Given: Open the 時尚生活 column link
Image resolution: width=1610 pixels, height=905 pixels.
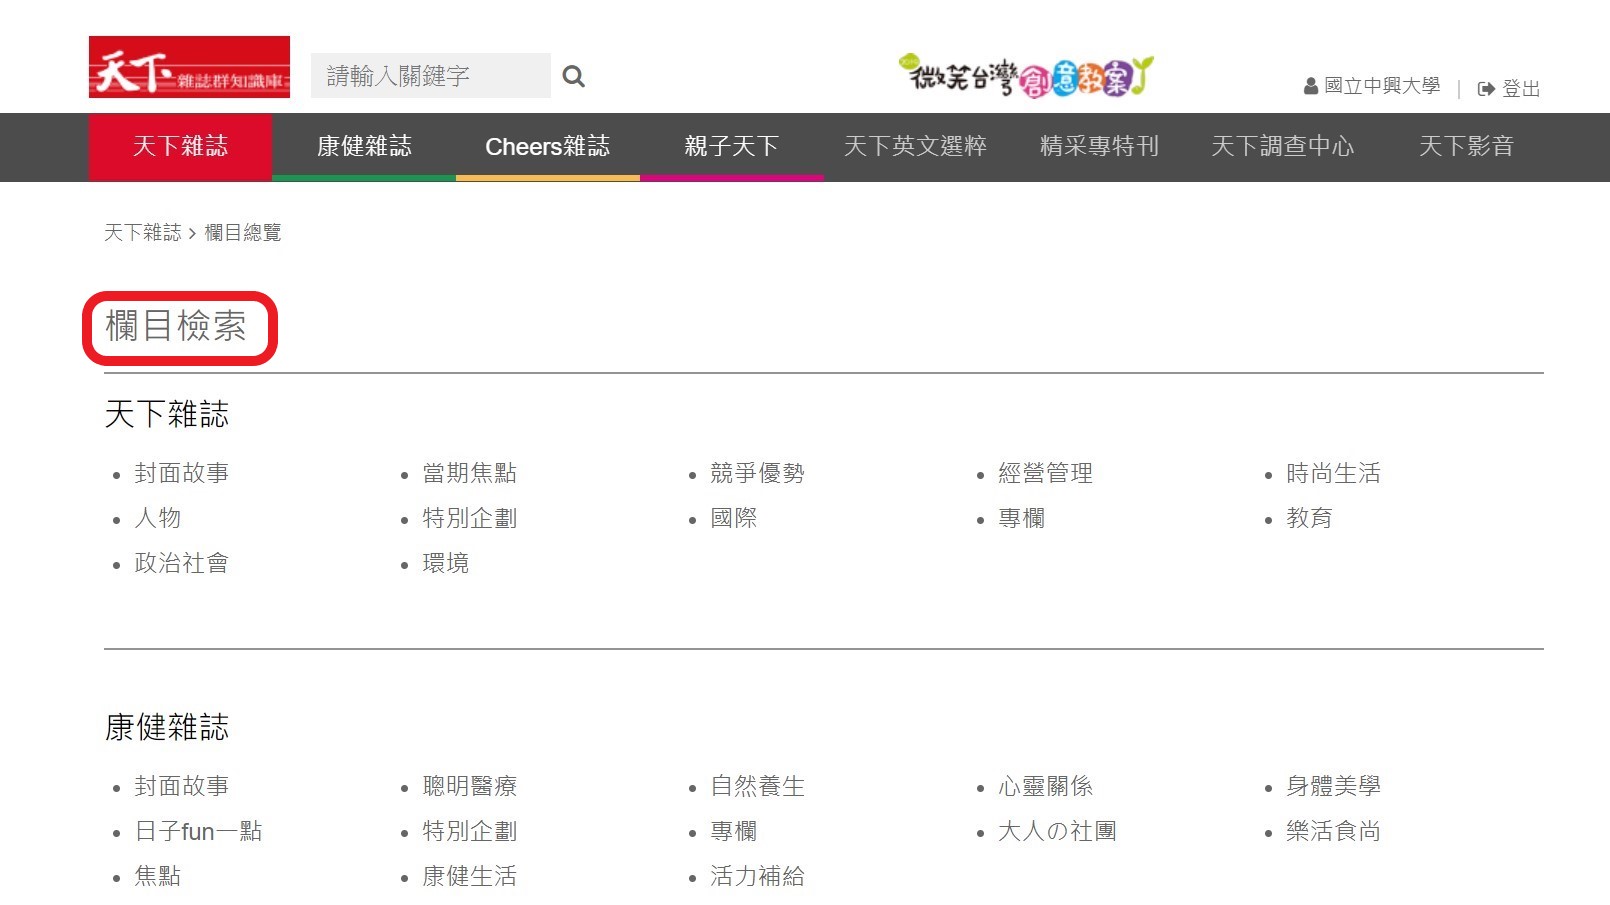Looking at the screenshot, I should pos(1334,473).
